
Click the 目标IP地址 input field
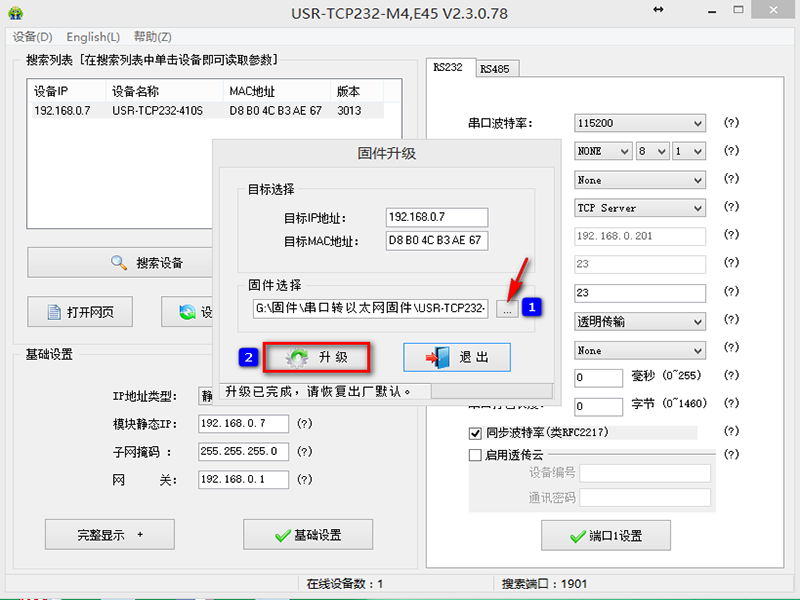point(436,218)
